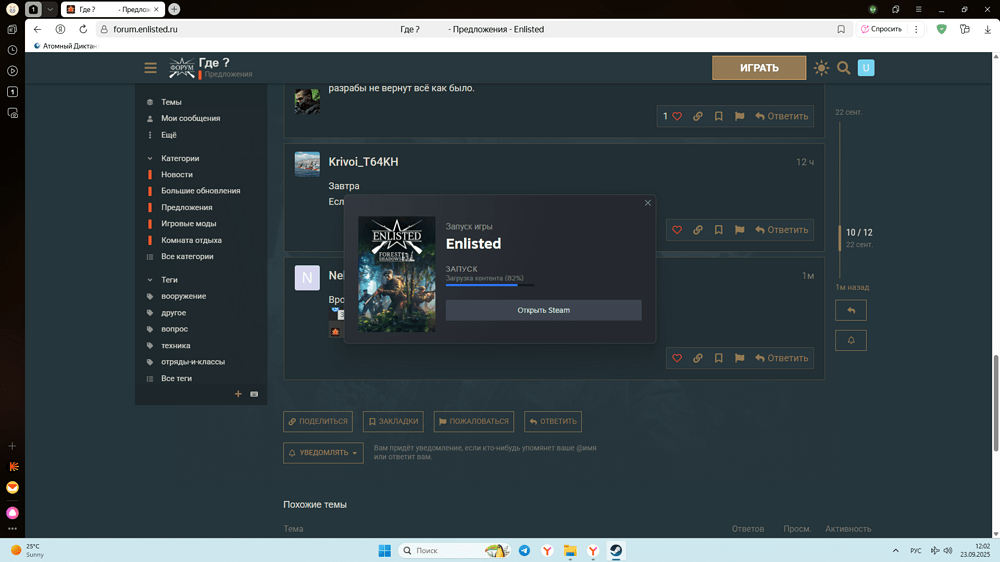Click the Steam icon in taskbar

616,551
